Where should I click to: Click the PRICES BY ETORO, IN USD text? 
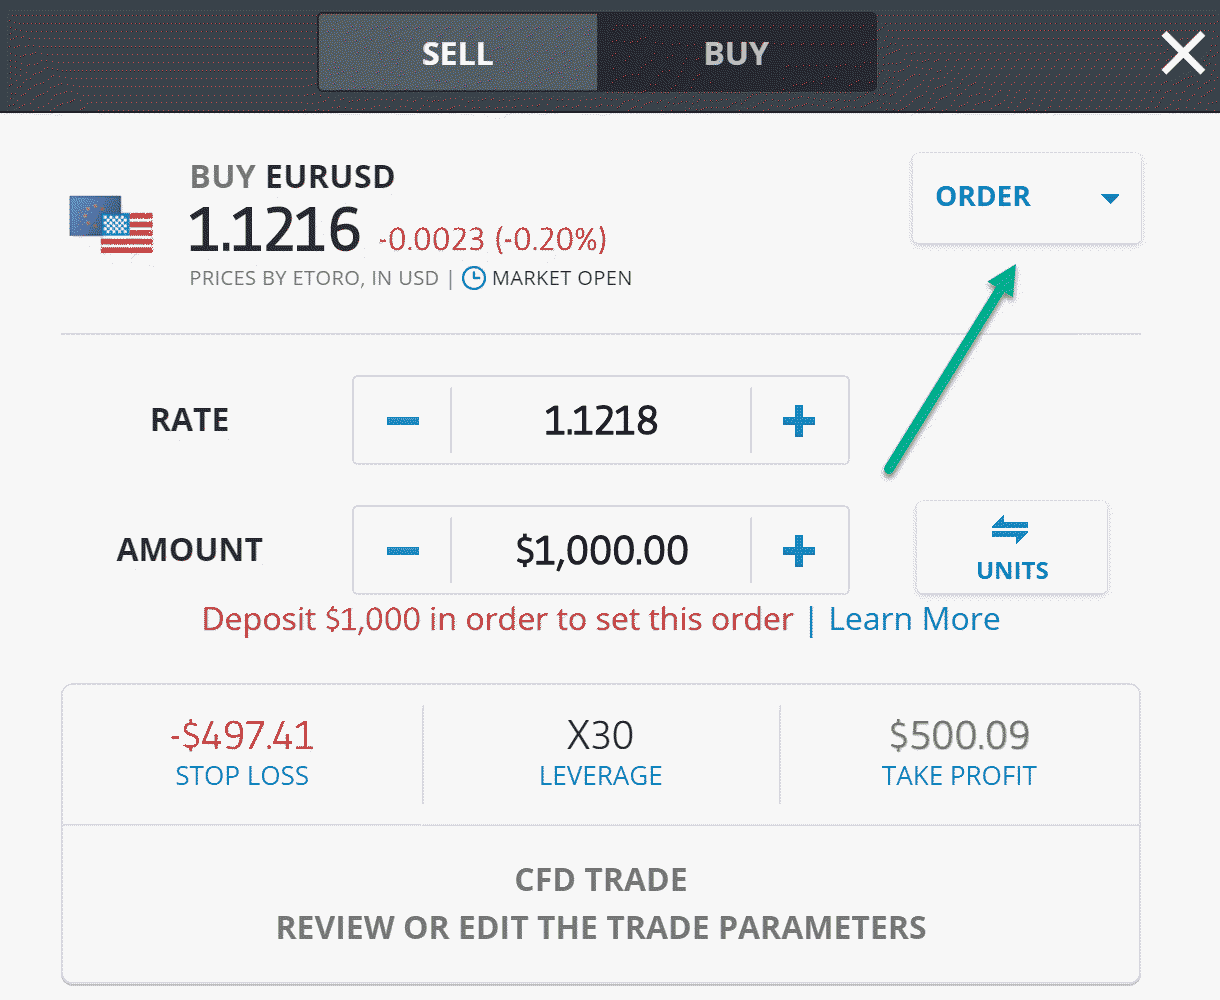point(314,278)
